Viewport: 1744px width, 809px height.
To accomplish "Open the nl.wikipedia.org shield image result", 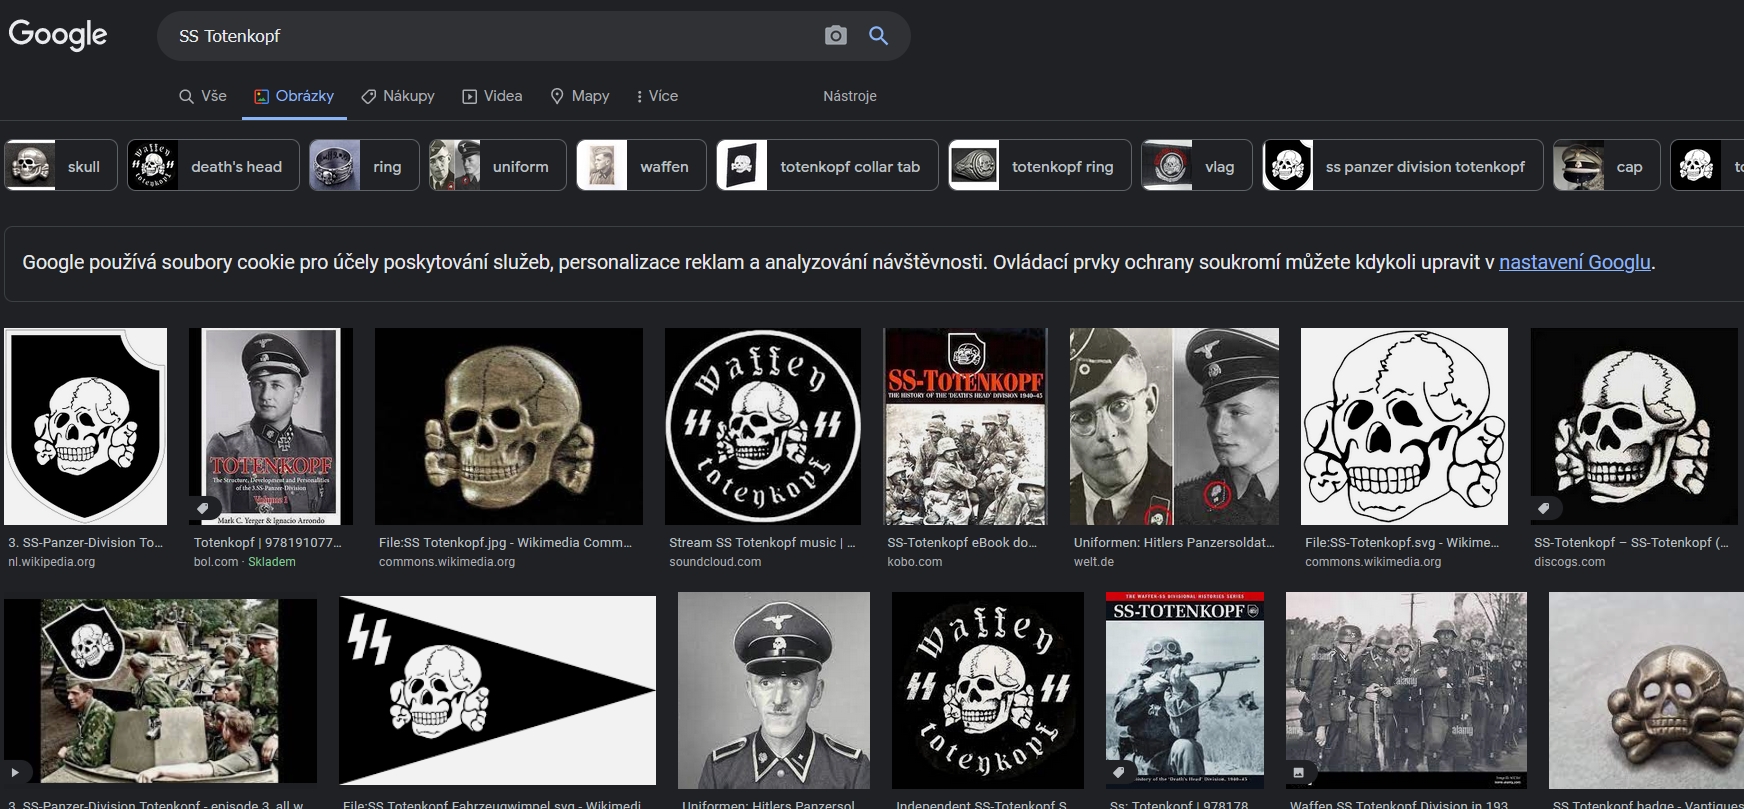I will pos(85,426).
